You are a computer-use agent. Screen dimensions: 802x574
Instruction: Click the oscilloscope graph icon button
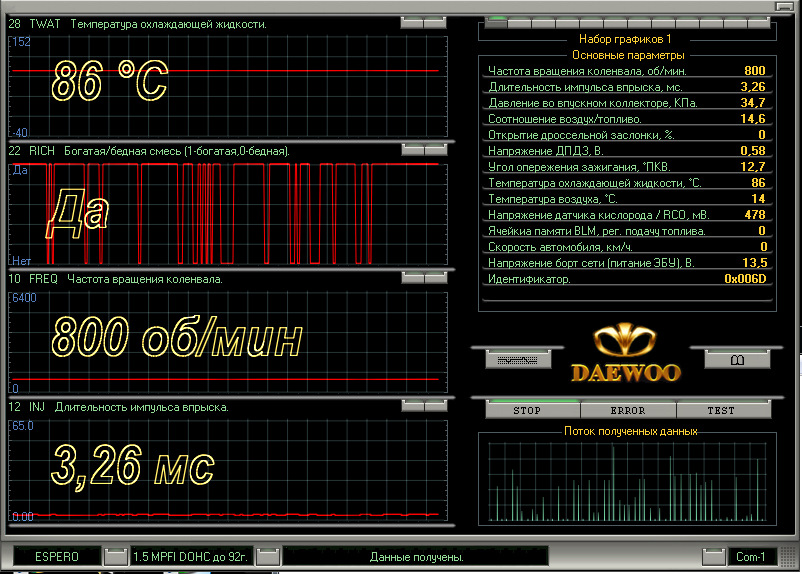pyautogui.click(x=518, y=360)
